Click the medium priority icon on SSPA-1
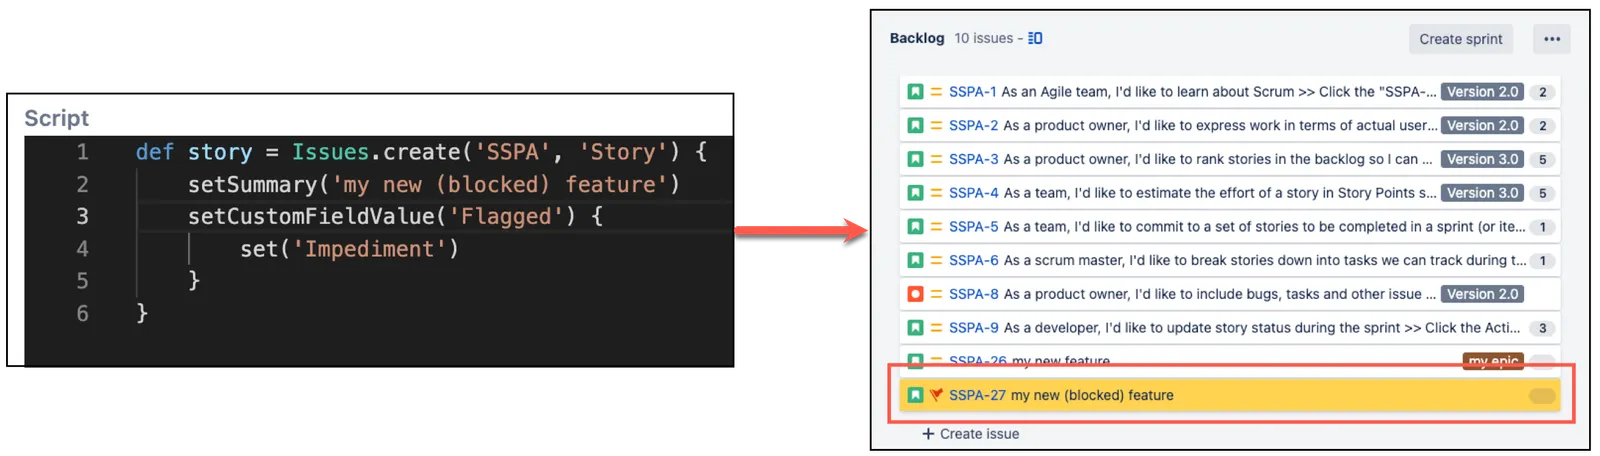Screen dimensions: 1600x456 936,92
